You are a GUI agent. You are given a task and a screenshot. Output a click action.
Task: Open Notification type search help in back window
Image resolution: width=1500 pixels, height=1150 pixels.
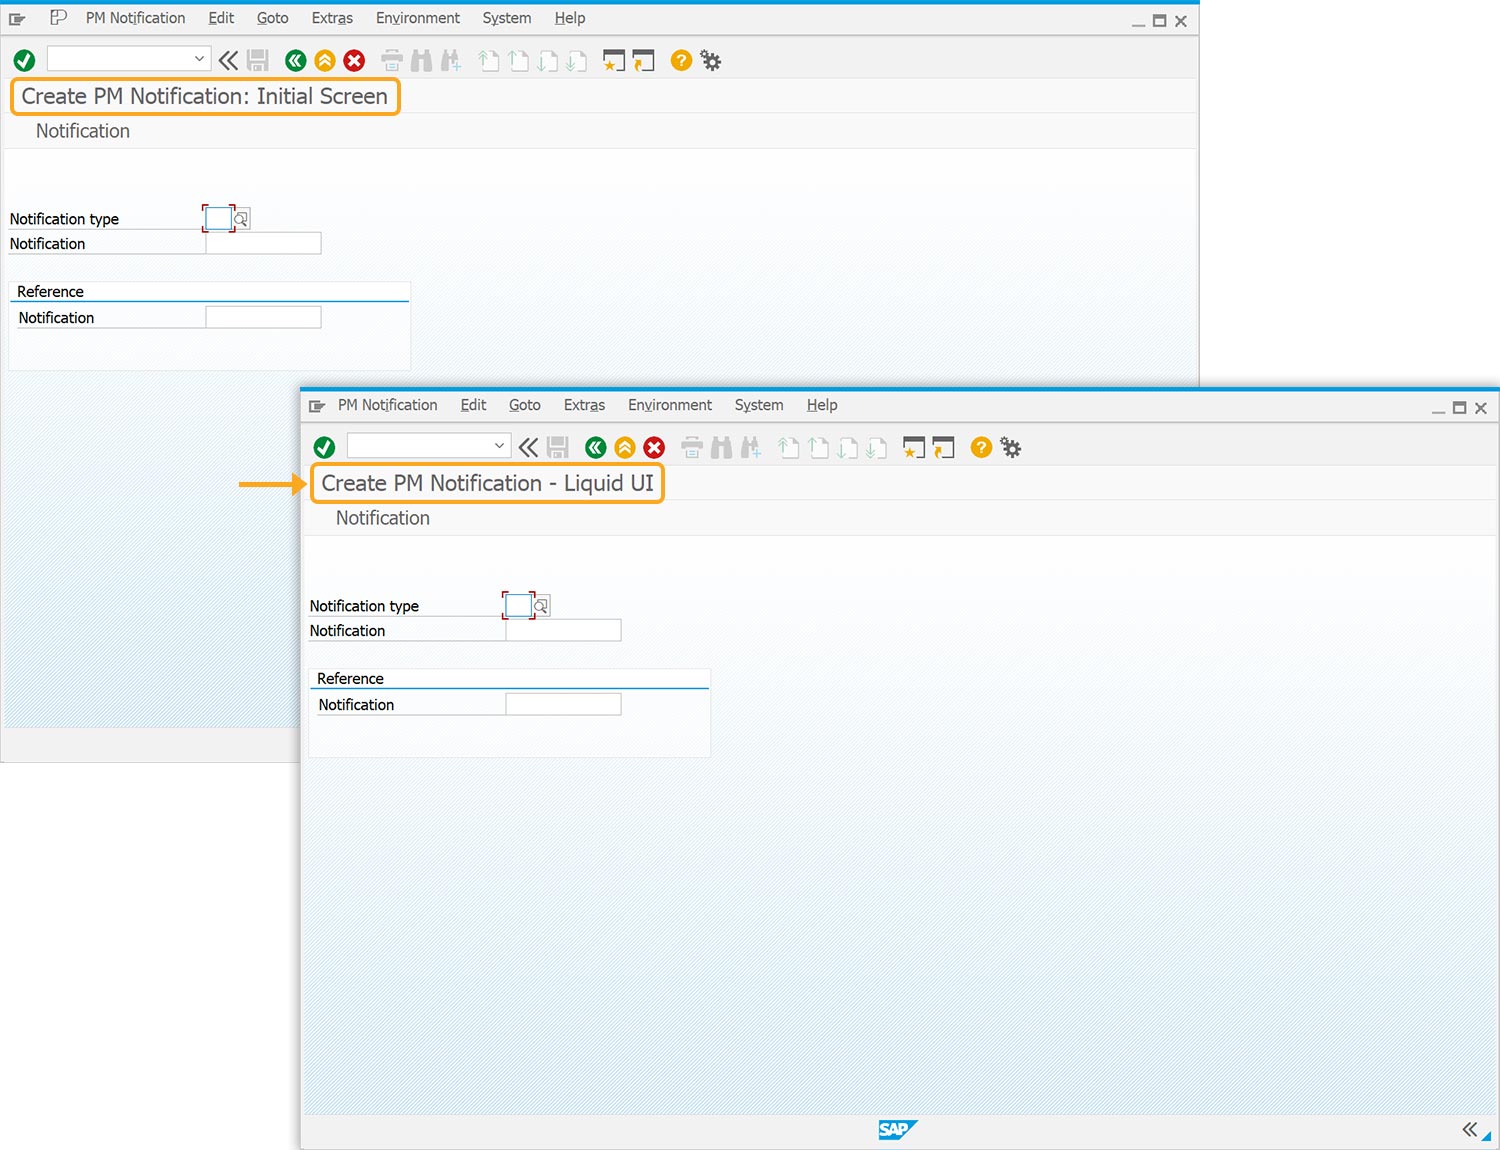241,219
